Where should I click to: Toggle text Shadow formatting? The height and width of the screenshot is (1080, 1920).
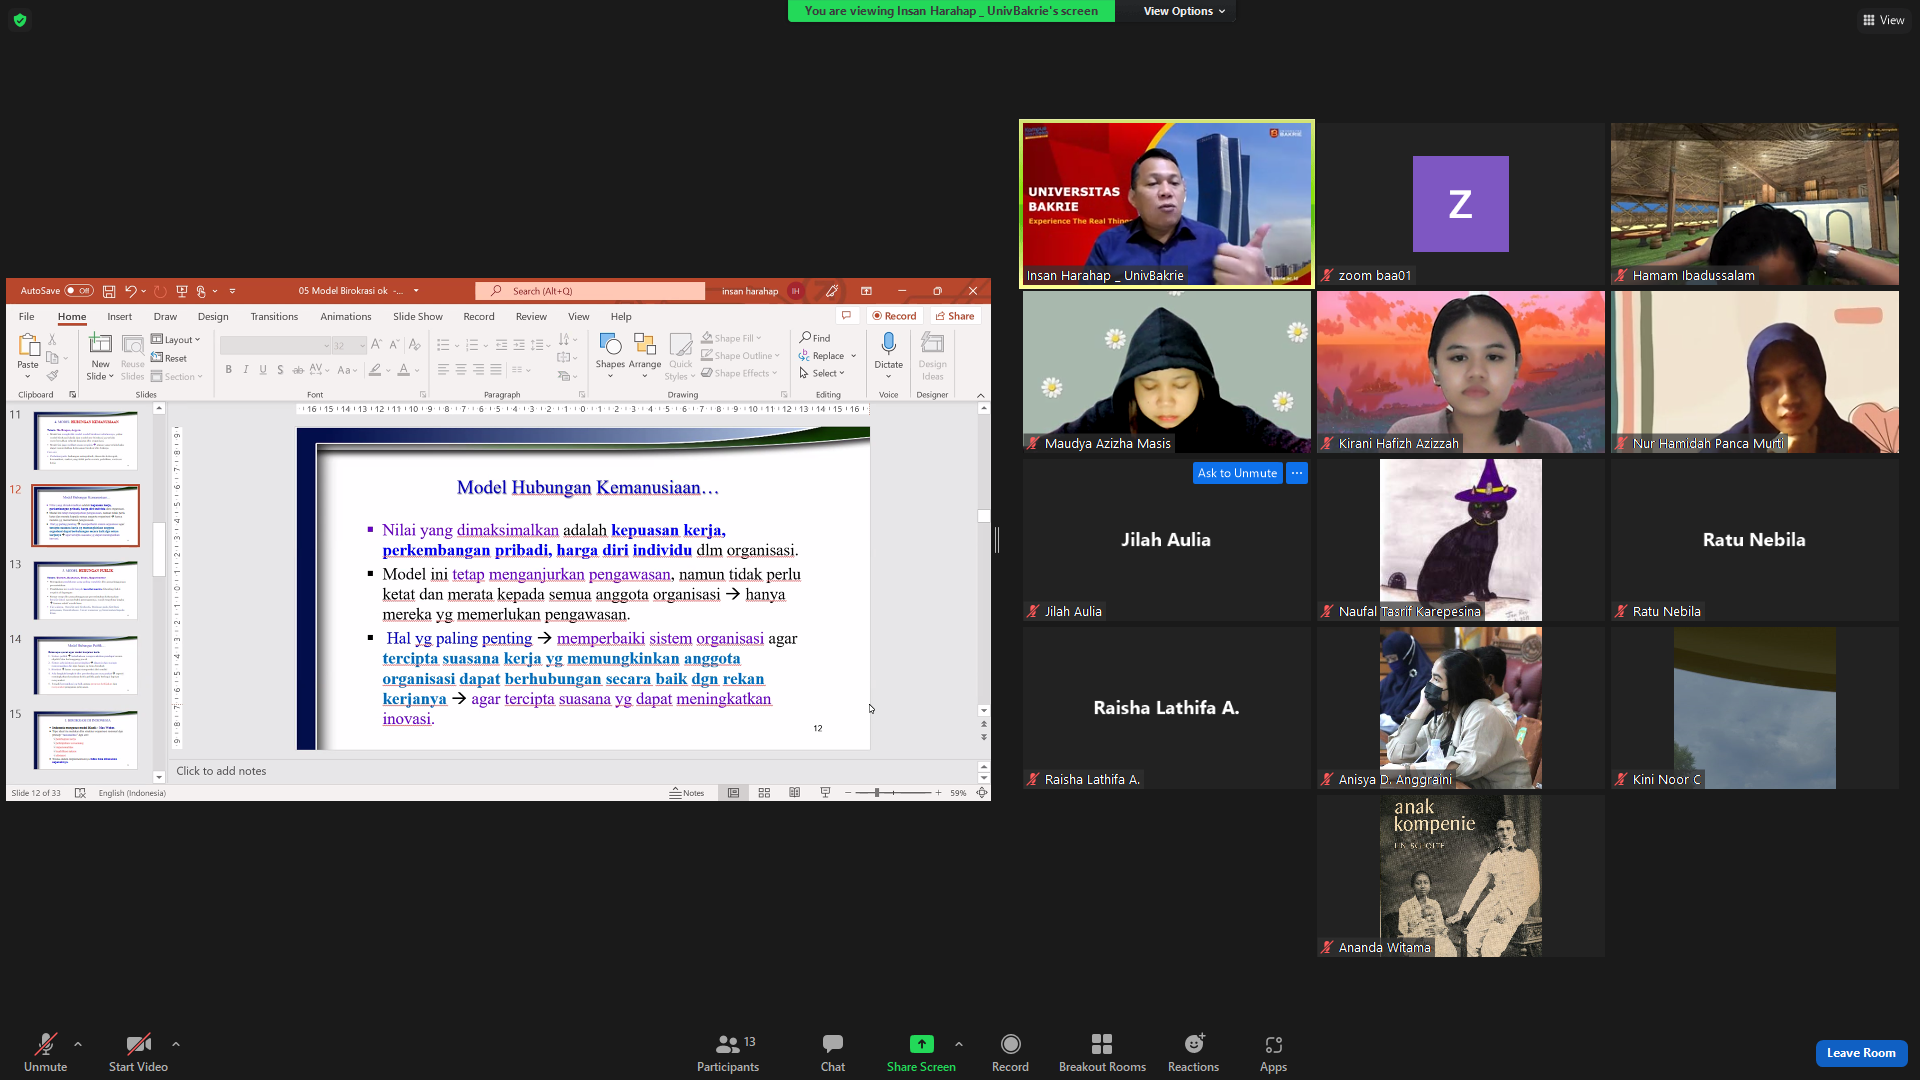pos(280,370)
